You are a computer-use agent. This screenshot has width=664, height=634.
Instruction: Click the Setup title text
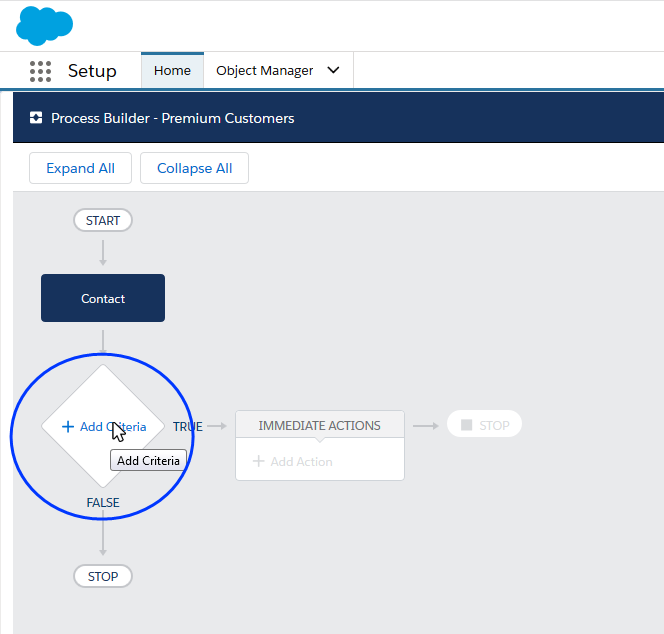(92, 71)
